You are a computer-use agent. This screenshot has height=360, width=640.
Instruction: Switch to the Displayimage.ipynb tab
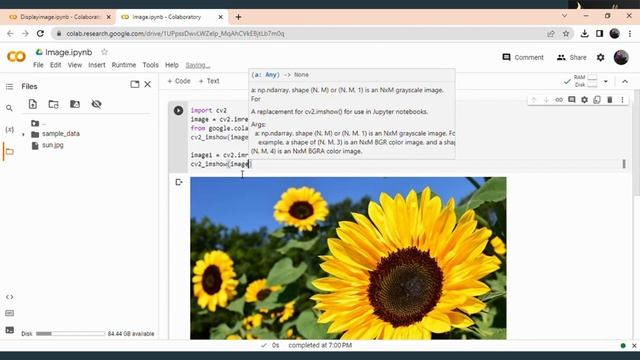59,17
